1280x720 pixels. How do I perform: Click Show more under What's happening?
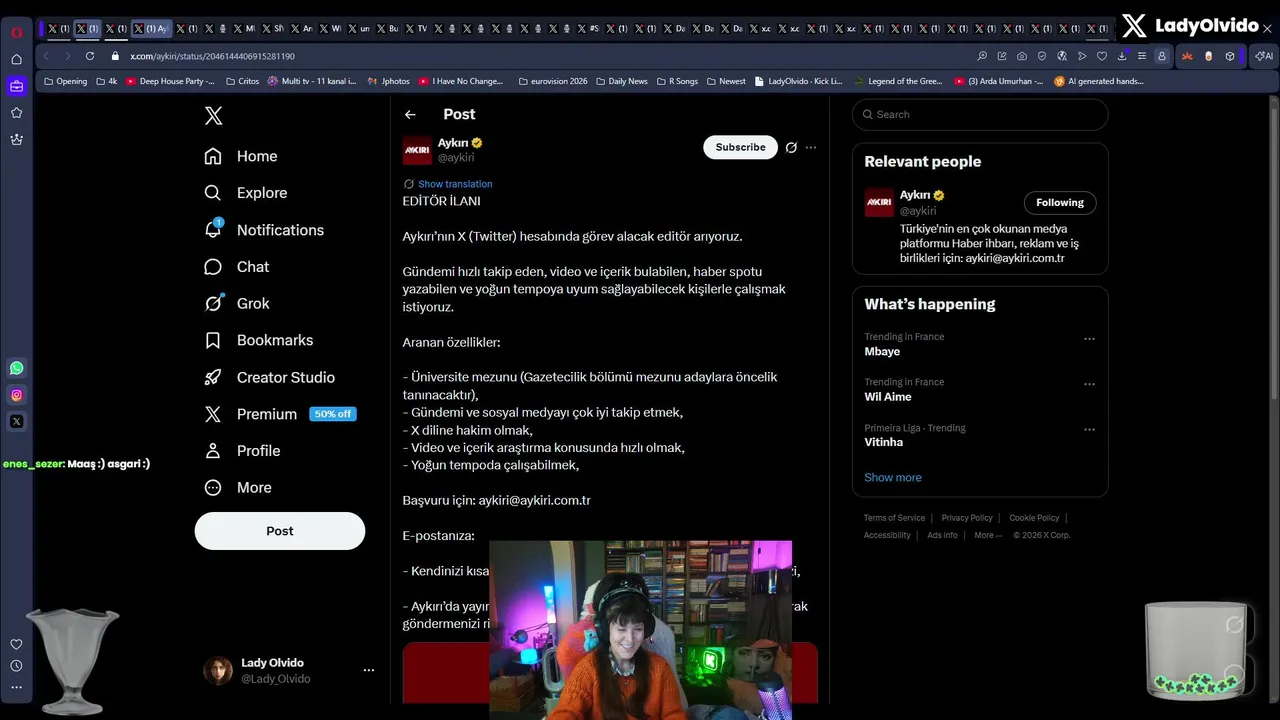(893, 477)
